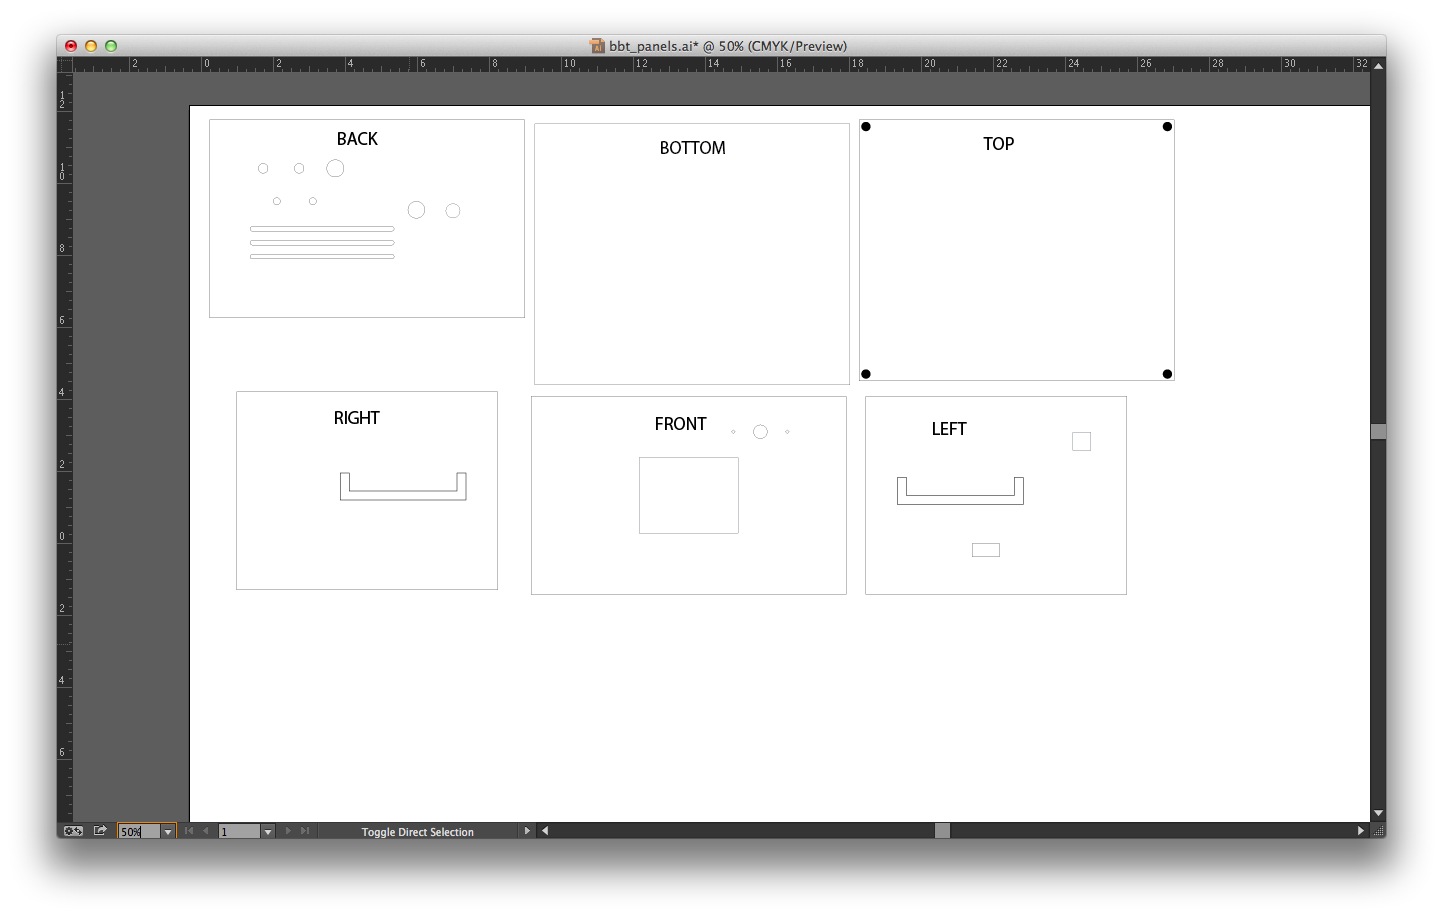This screenshot has height=917, width=1443.
Task: Zoom the window with green button
Action: coord(111,46)
